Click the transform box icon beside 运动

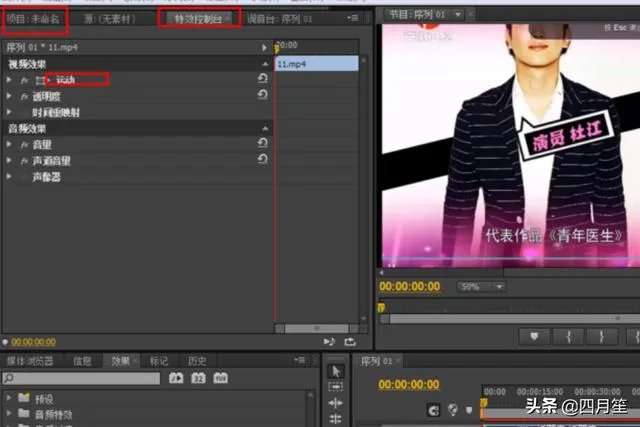tap(40, 80)
